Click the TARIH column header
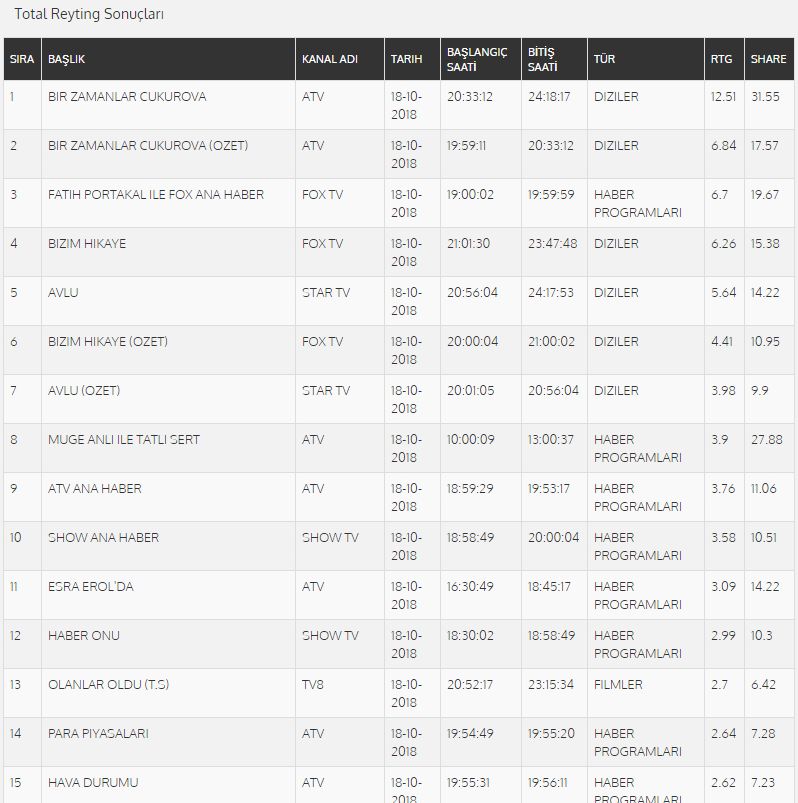Screen dimensions: 798x803 click(412, 59)
